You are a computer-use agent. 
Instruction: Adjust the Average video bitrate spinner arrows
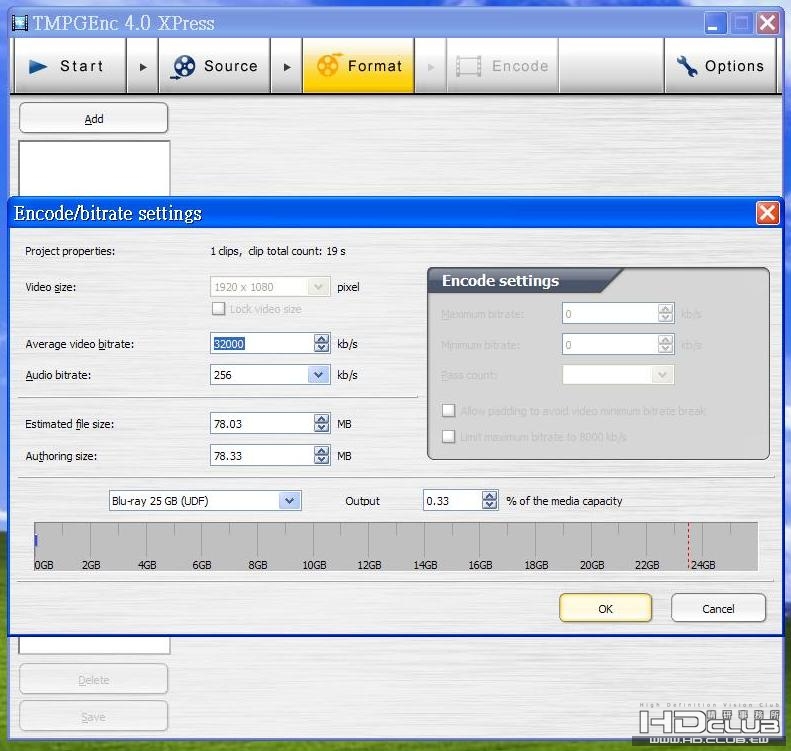click(321, 343)
